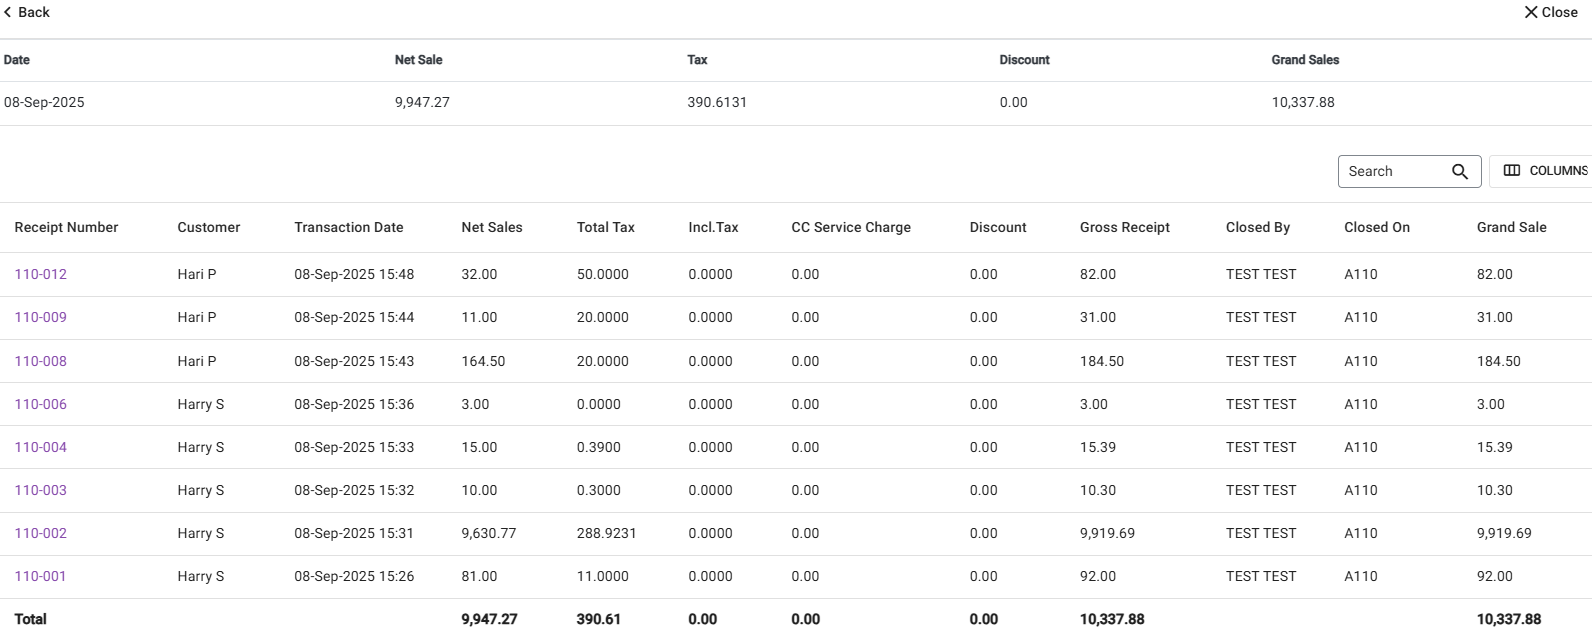
Task: Sort by Net Sales column header
Action: (491, 227)
